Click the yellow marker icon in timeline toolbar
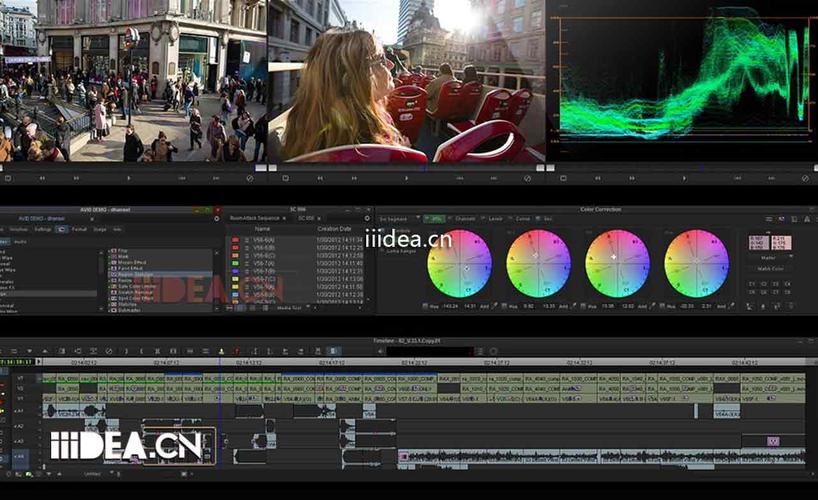The image size is (818, 500). 221,351
